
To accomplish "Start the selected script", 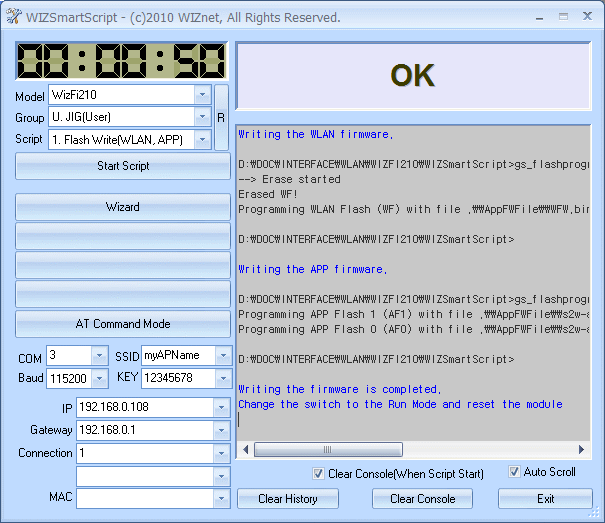I will click(123, 166).
